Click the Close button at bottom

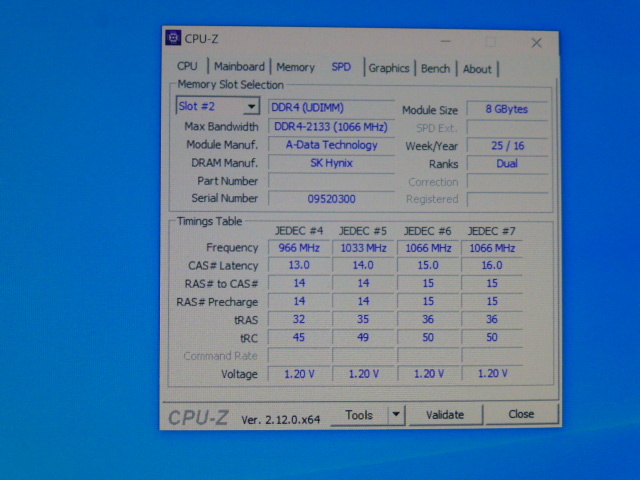521,414
